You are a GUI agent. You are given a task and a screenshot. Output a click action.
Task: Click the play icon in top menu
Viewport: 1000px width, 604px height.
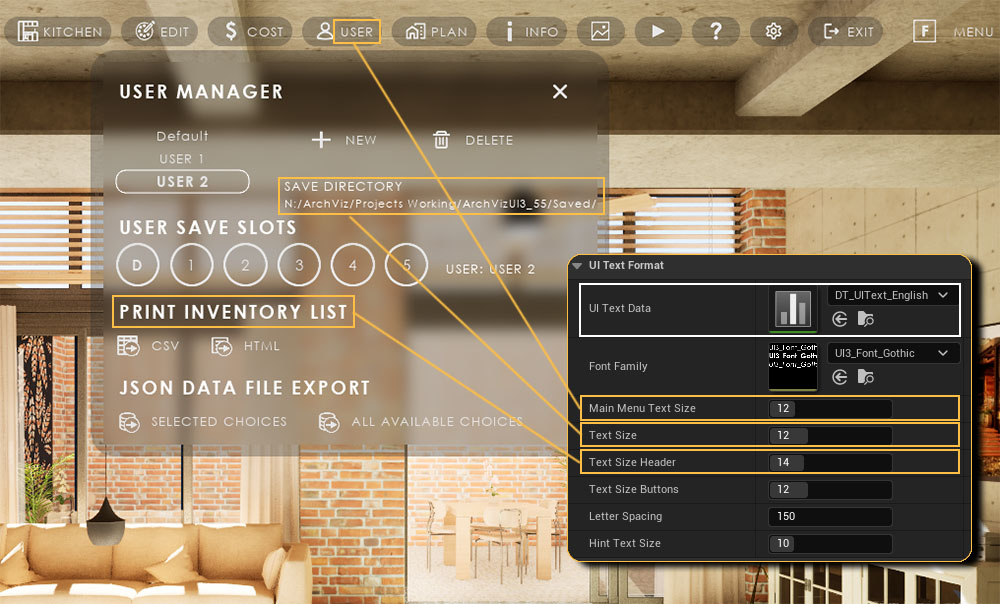tap(657, 31)
